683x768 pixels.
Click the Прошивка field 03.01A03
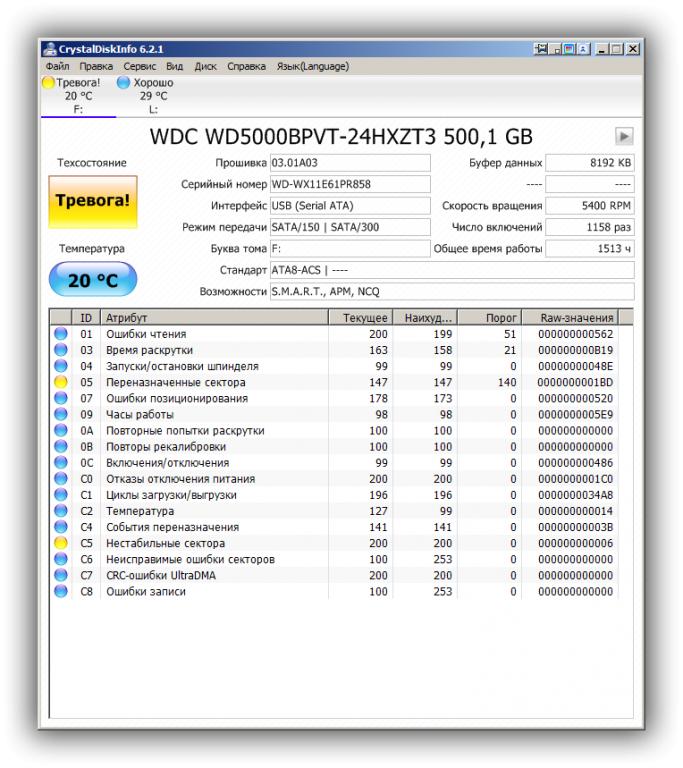350,163
